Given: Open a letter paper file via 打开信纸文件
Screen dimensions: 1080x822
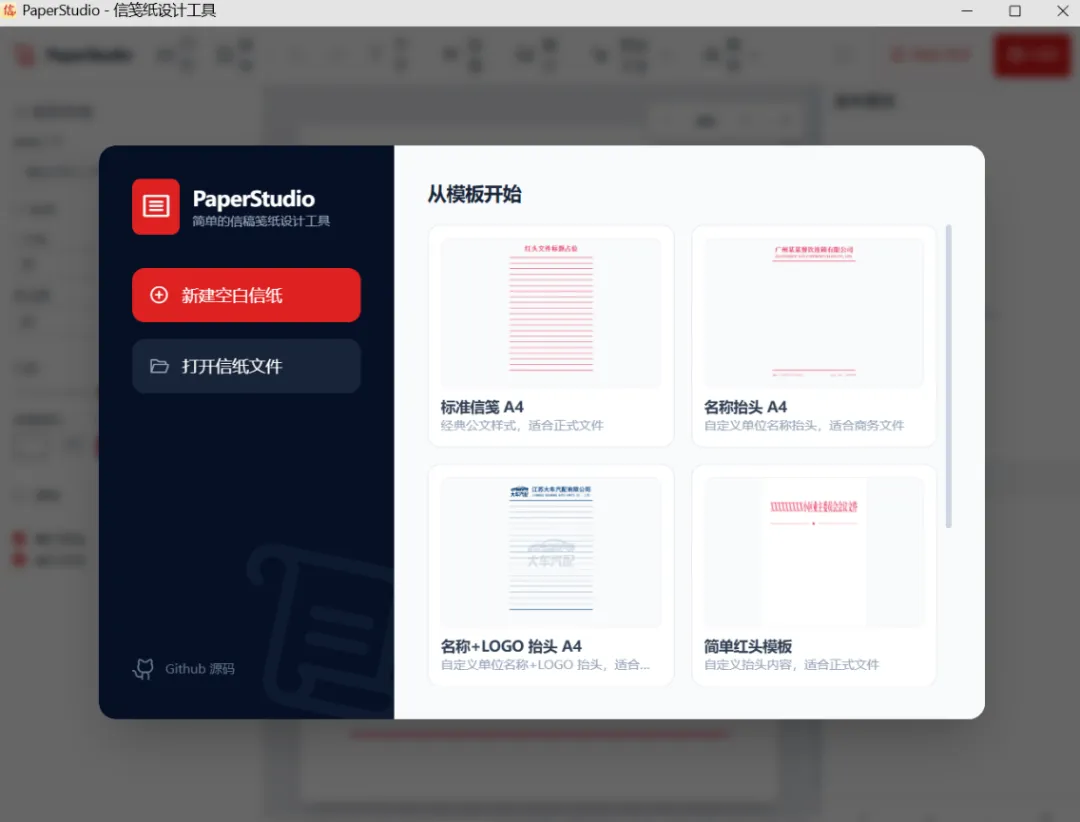Looking at the screenshot, I should point(246,366).
